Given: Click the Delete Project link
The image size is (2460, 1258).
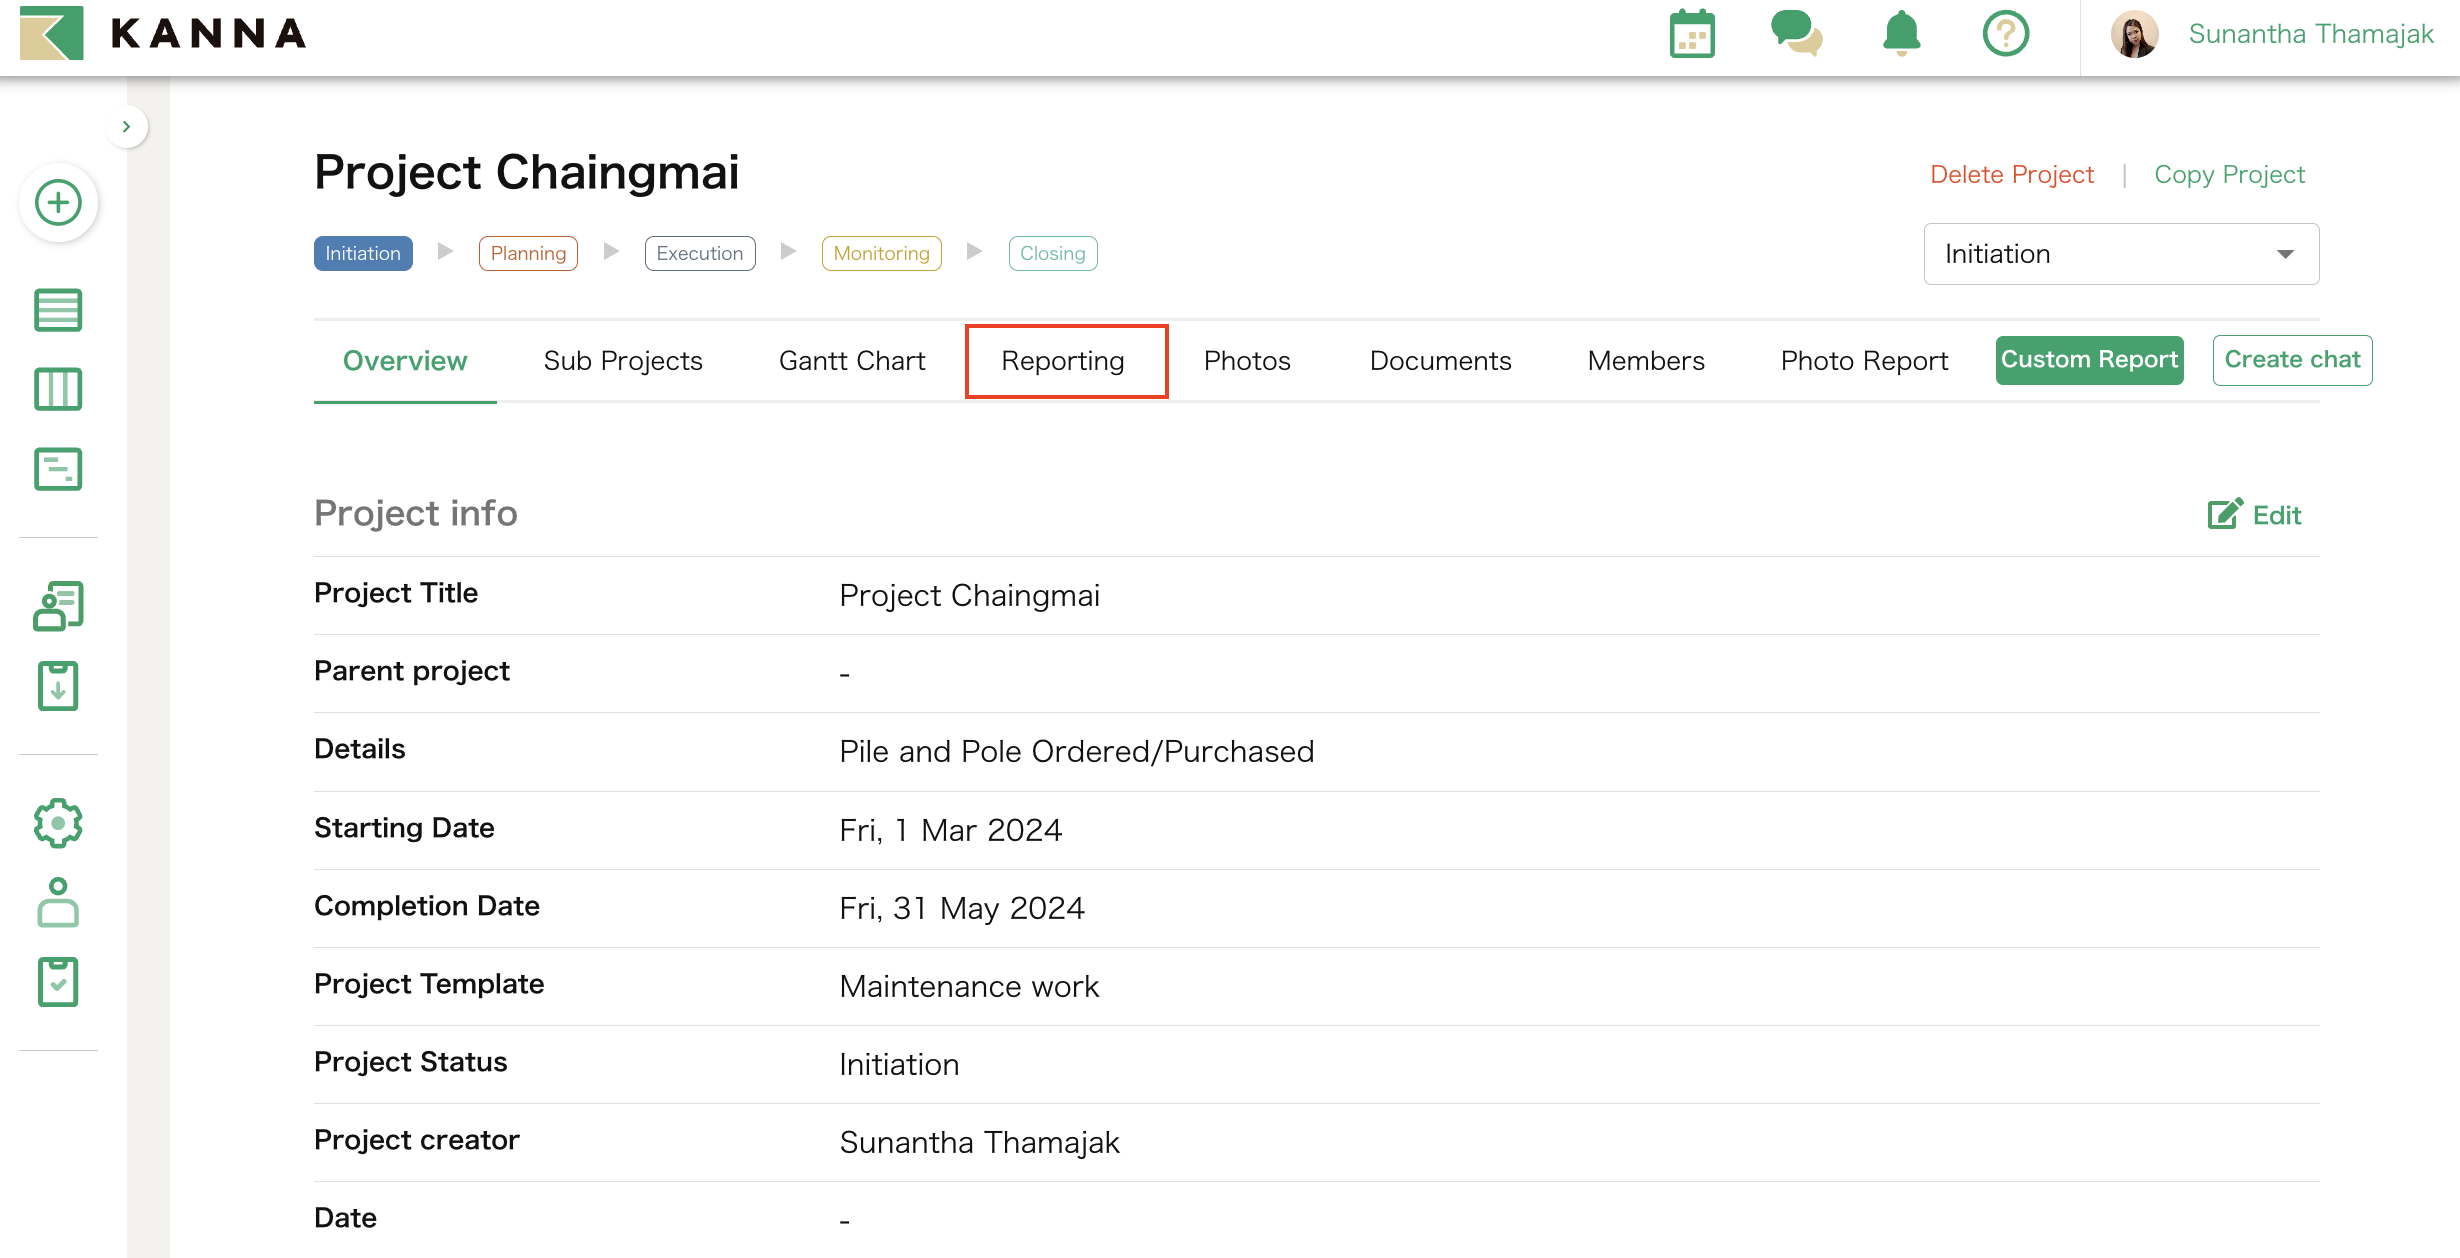Looking at the screenshot, I should tap(2011, 175).
